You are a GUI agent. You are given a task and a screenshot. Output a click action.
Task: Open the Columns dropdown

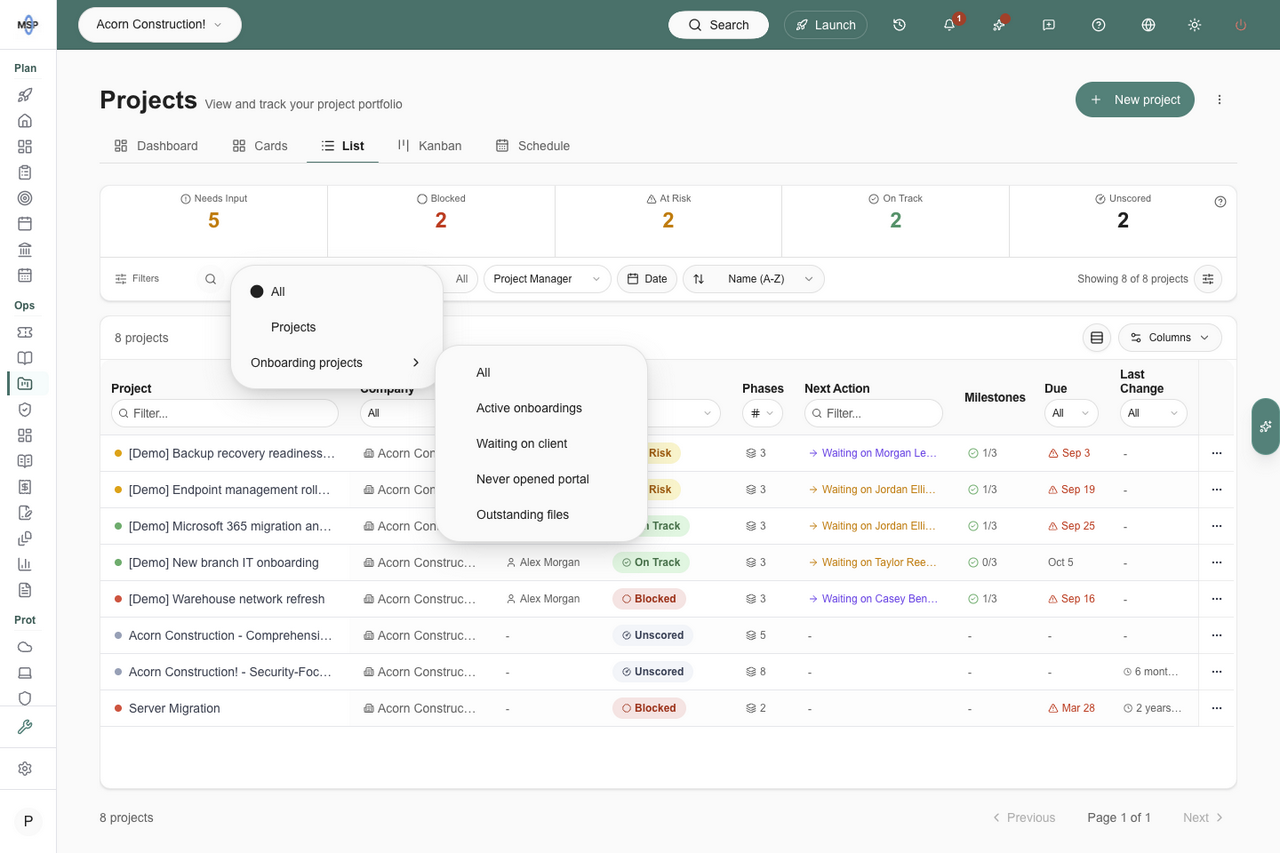(x=1170, y=338)
